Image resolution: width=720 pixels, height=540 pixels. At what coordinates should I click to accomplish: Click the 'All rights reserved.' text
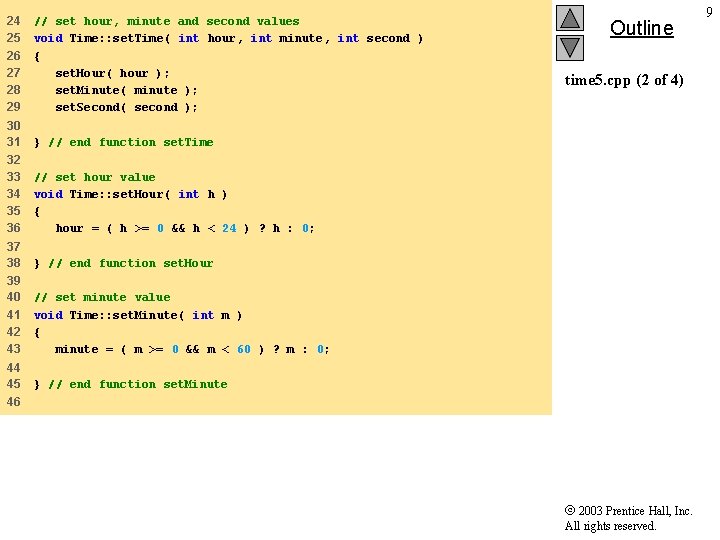click(610, 526)
